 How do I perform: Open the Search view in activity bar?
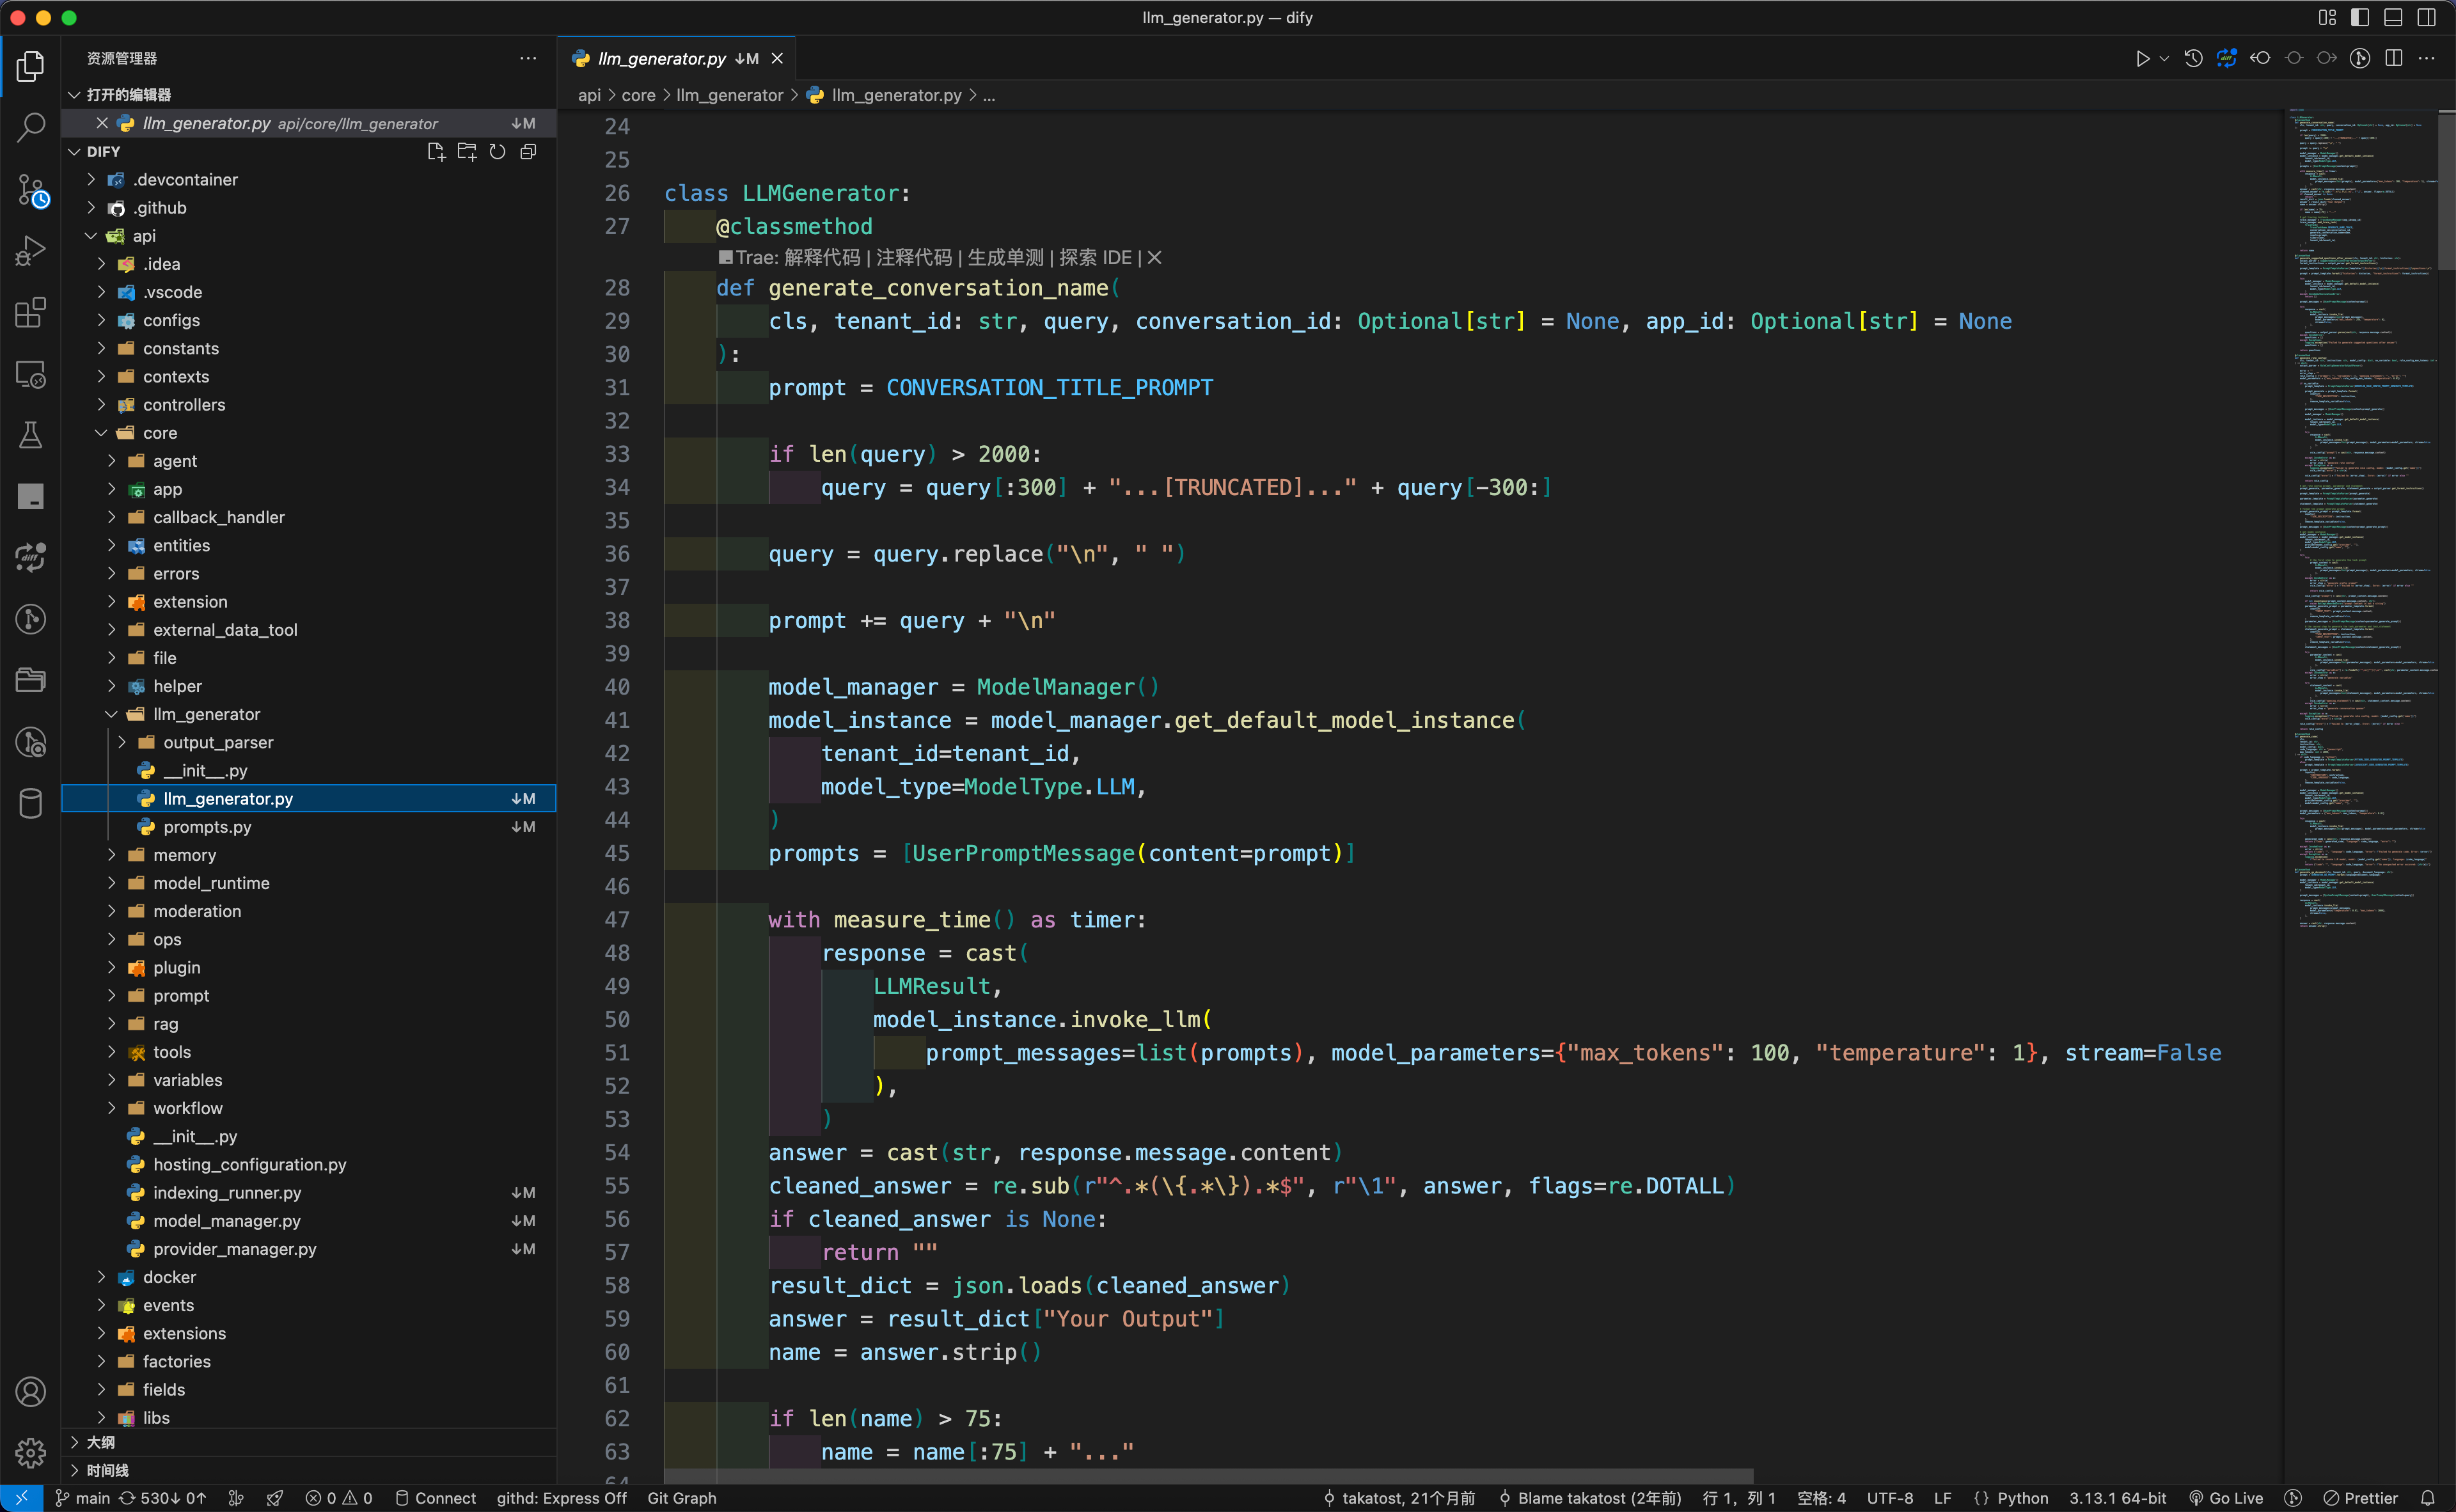(x=30, y=127)
